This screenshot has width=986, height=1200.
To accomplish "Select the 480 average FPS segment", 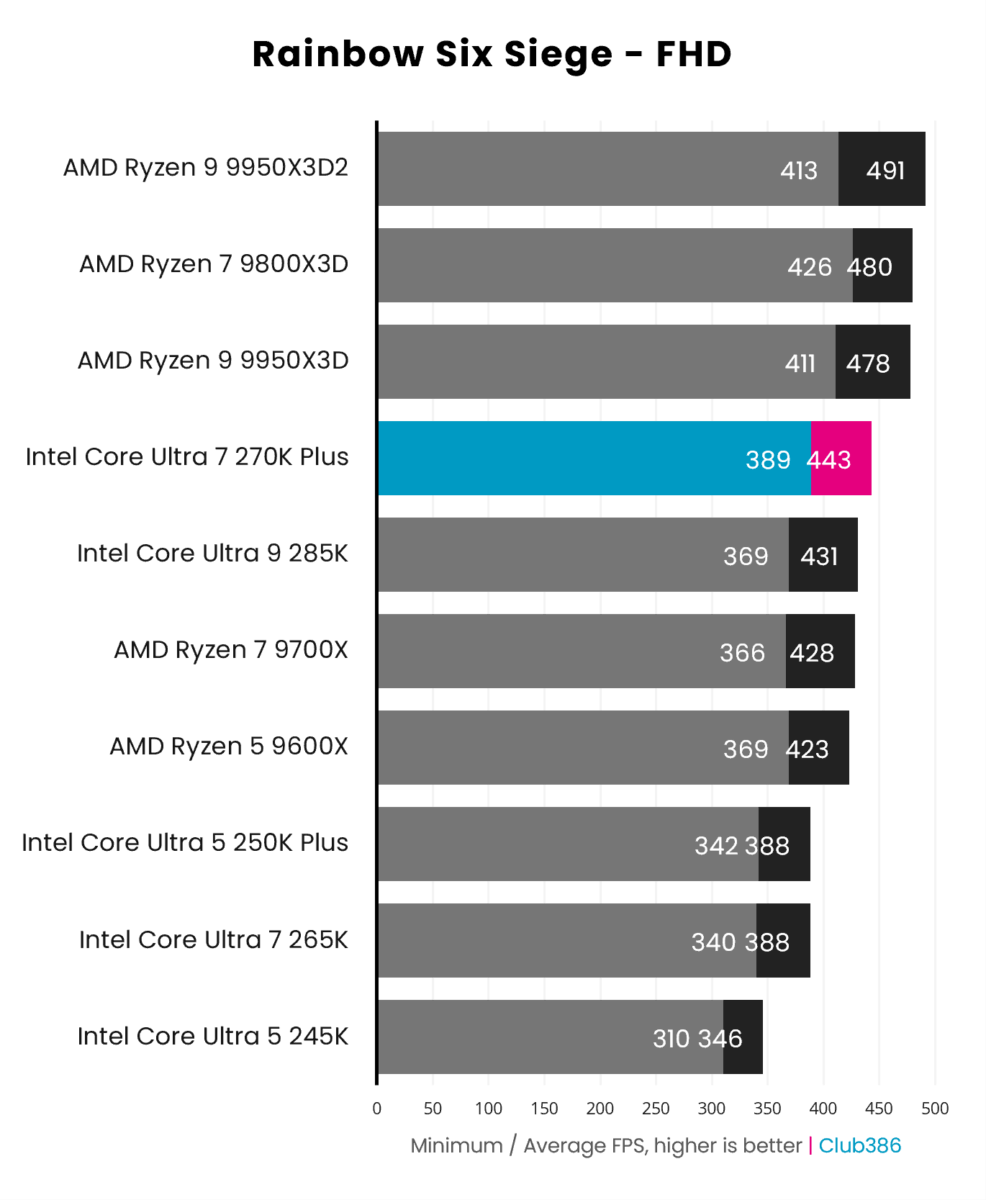I will pyautogui.click(x=883, y=265).
